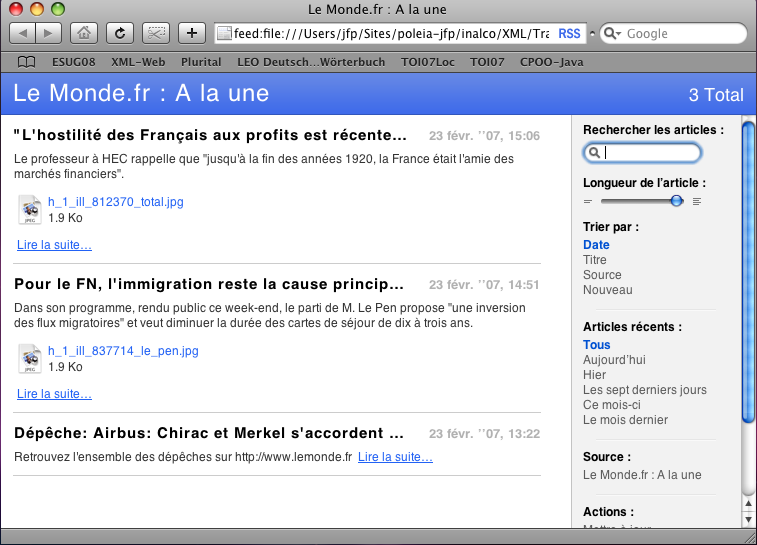Click the resize handle beside the Google search field
The image size is (757, 545).
pyautogui.click(x=592, y=34)
